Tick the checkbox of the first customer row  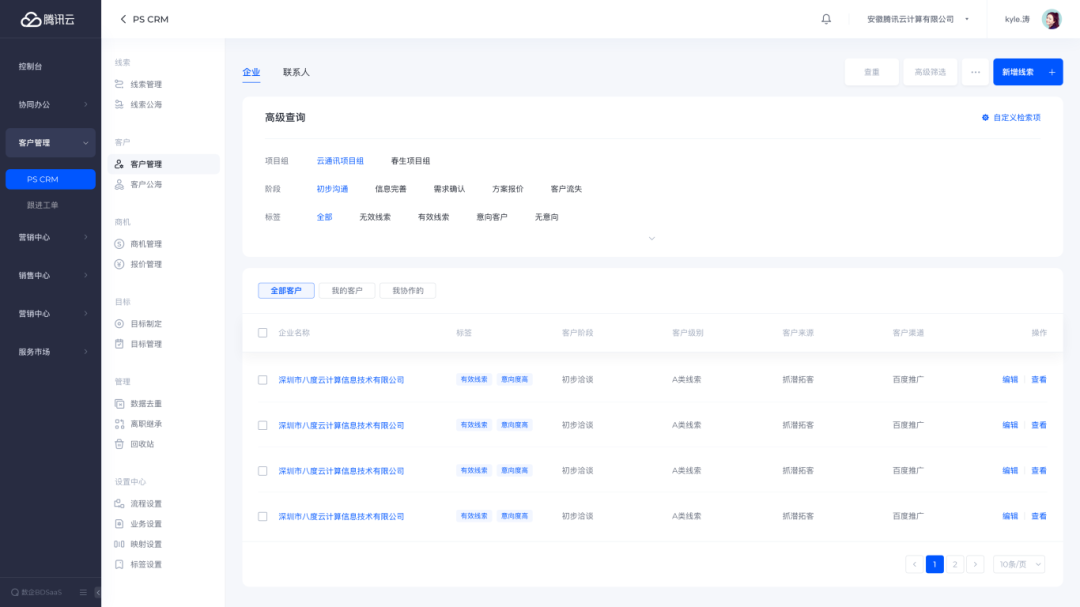[x=262, y=380]
